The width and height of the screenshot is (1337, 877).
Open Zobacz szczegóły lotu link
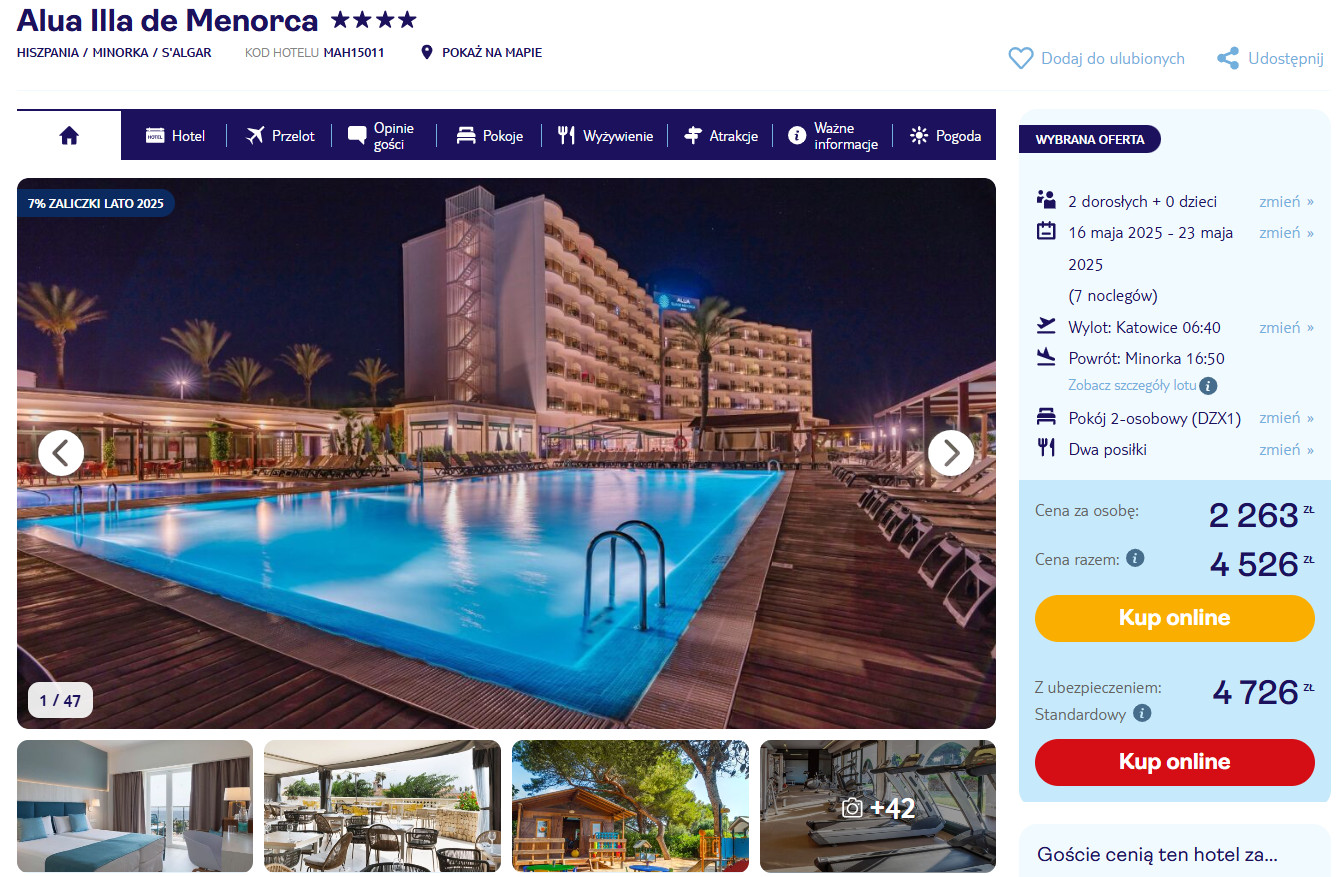(x=1132, y=386)
